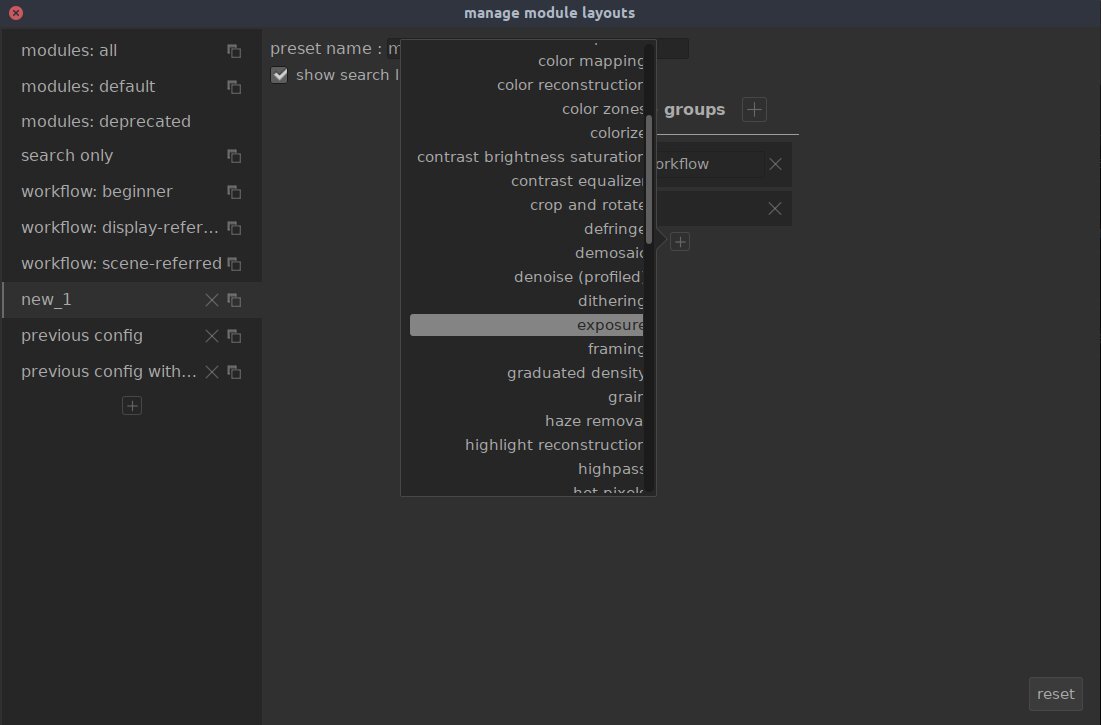Duplicate the "modules: all" preset
The image size is (1101, 725).
pyautogui.click(x=233, y=50)
